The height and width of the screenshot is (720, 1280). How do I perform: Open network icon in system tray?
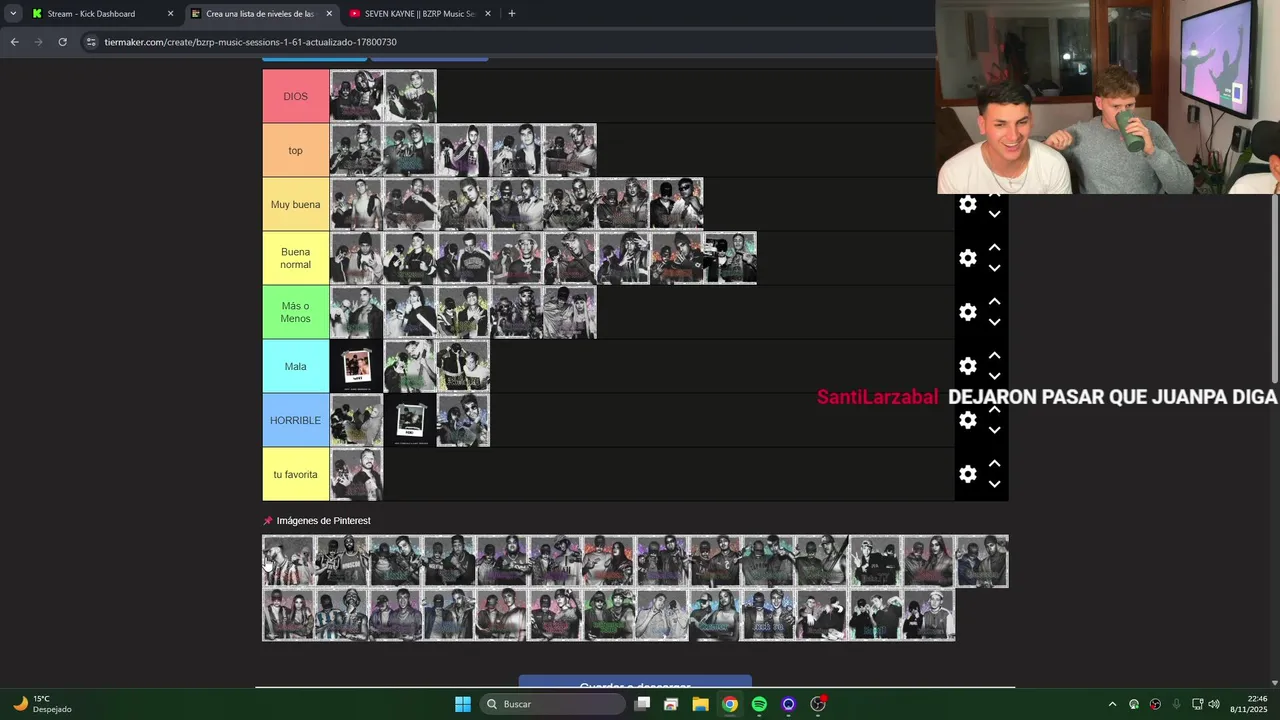pos(1197,704)
